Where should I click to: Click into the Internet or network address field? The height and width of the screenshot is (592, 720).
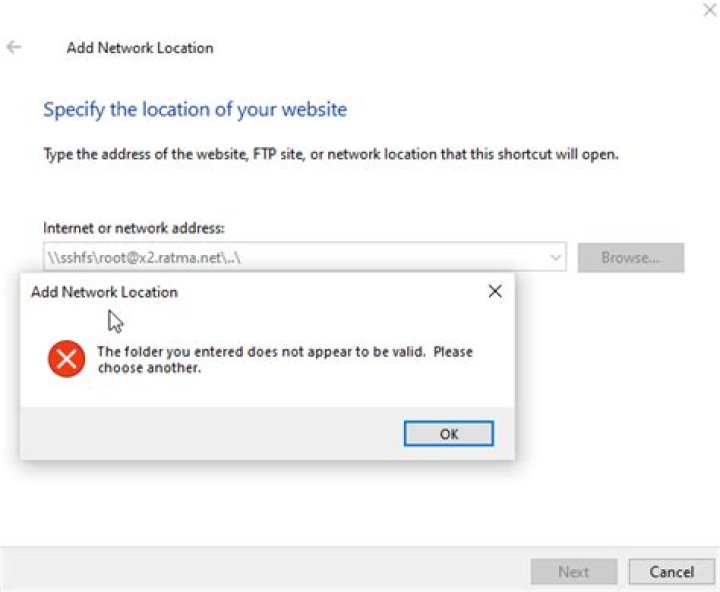pos(296,257)
